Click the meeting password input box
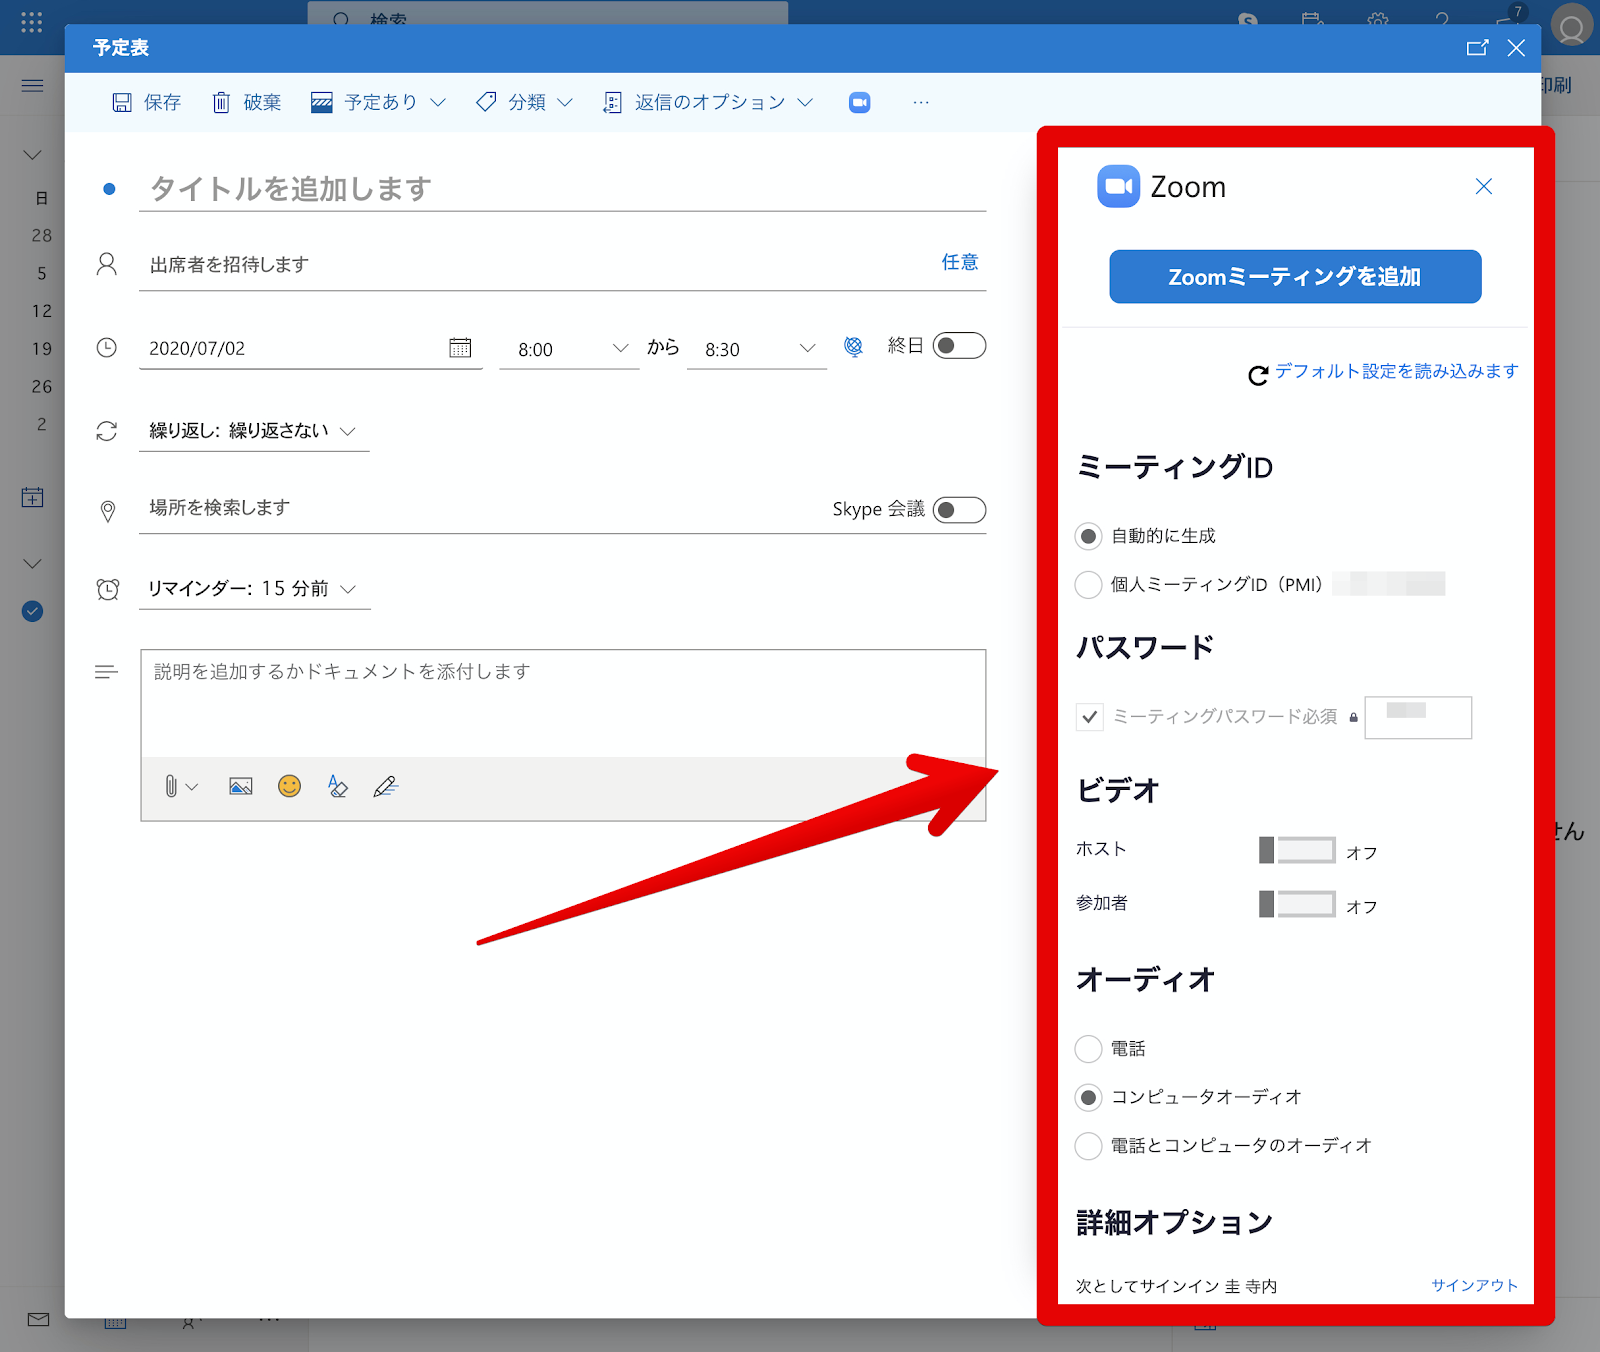The height and width of the screenshot is (1352, 1600). (1418, 717)
